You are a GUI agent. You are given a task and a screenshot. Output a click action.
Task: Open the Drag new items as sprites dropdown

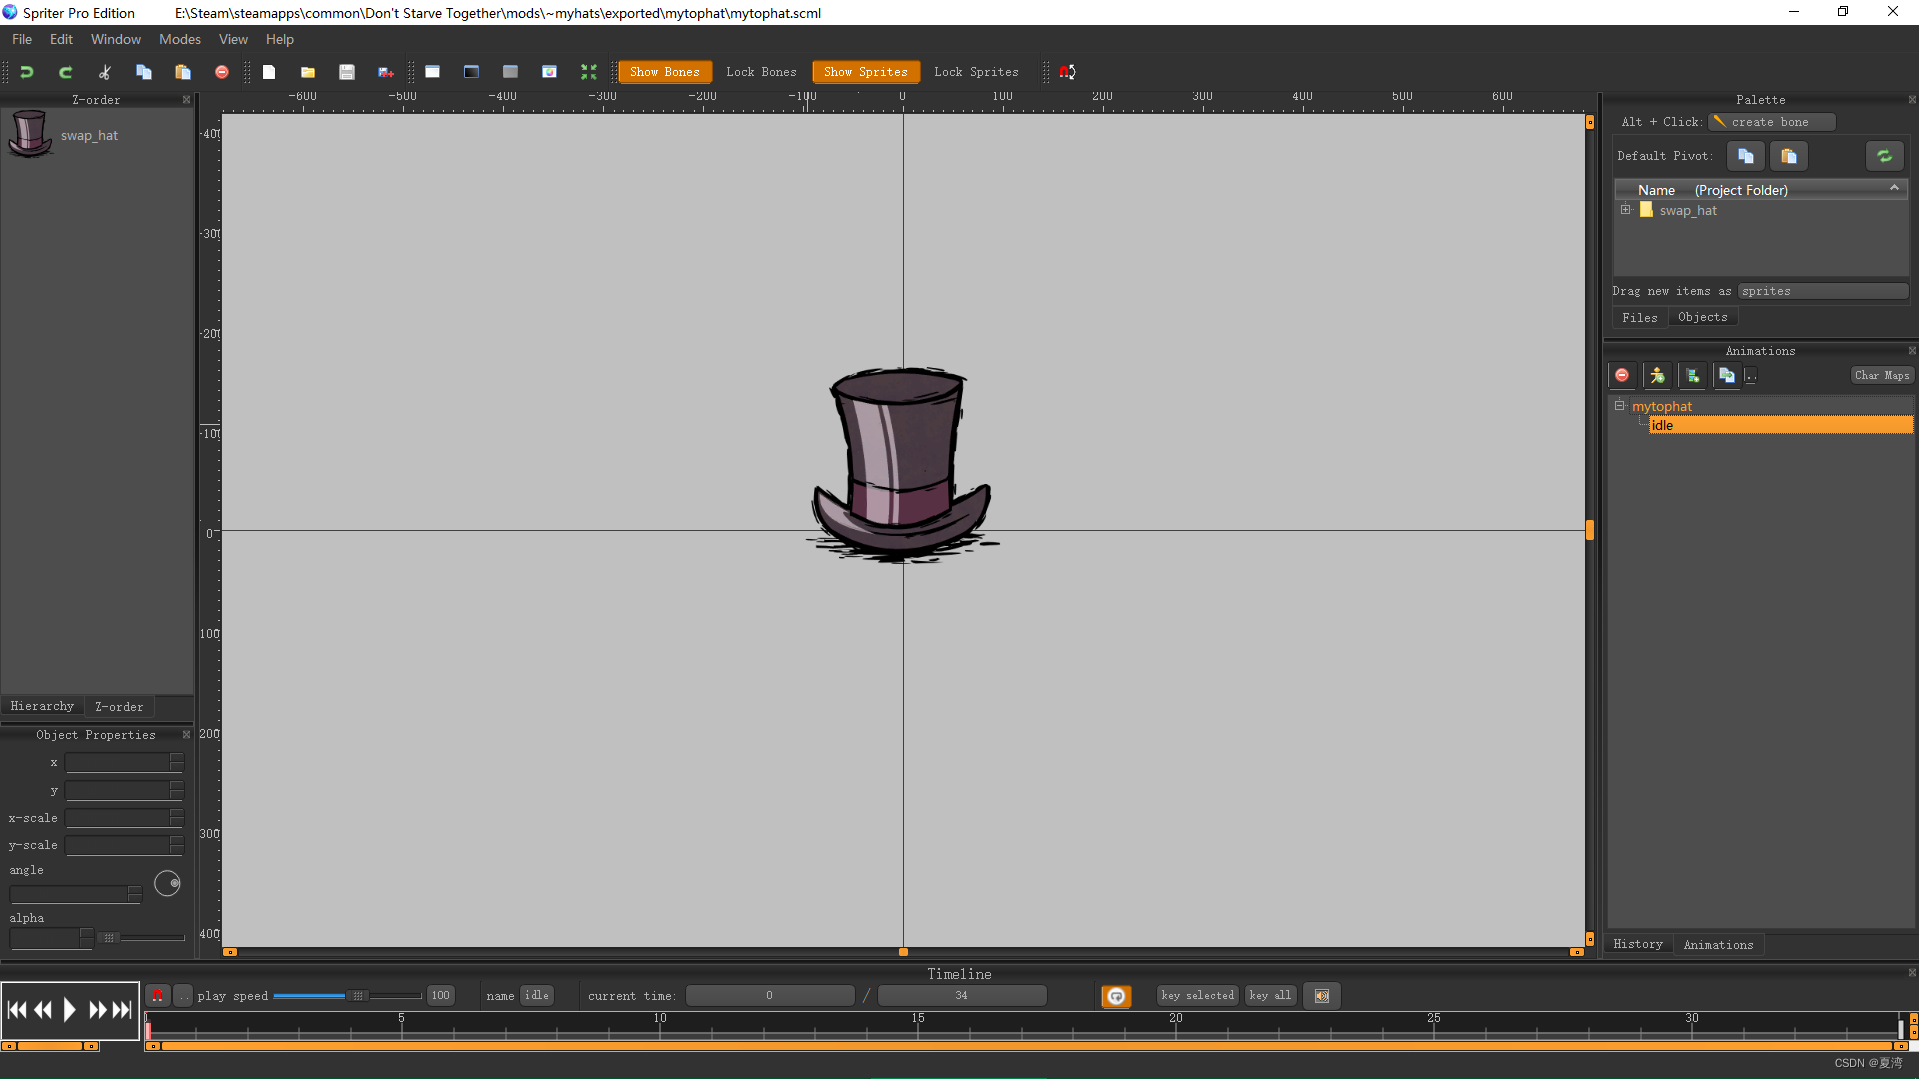(x=1822, y=291)
